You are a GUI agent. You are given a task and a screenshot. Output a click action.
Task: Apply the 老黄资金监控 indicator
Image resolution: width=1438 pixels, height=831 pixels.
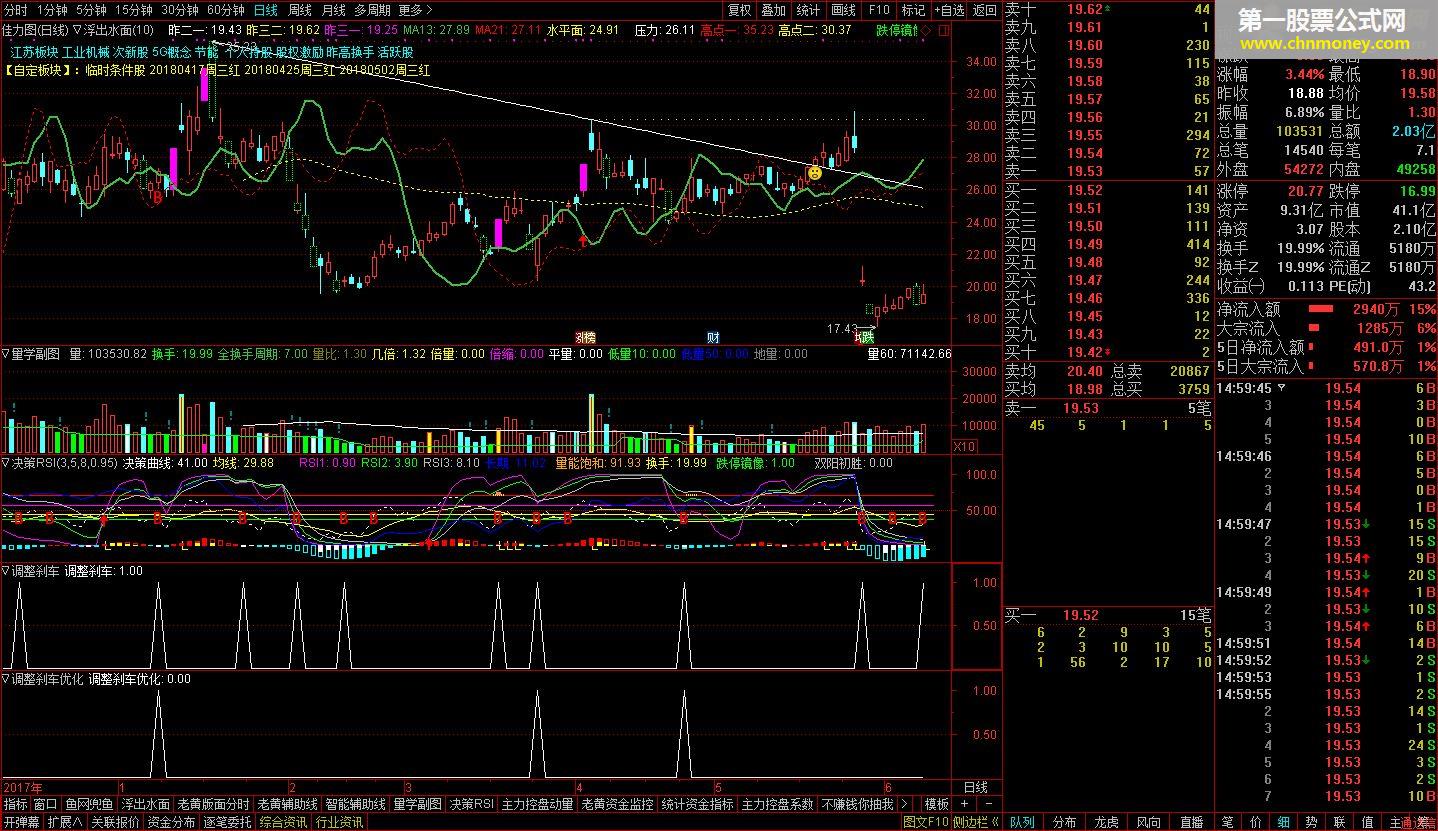[617, 804]
